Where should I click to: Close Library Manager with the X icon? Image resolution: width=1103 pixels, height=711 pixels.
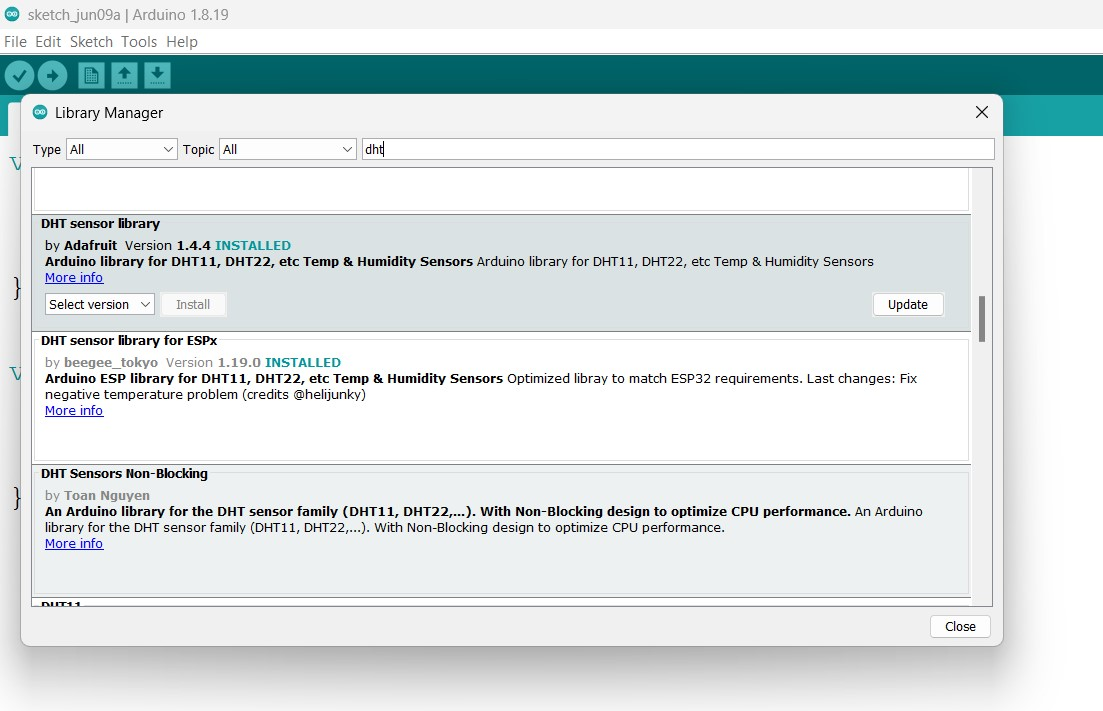coord(981,113)
